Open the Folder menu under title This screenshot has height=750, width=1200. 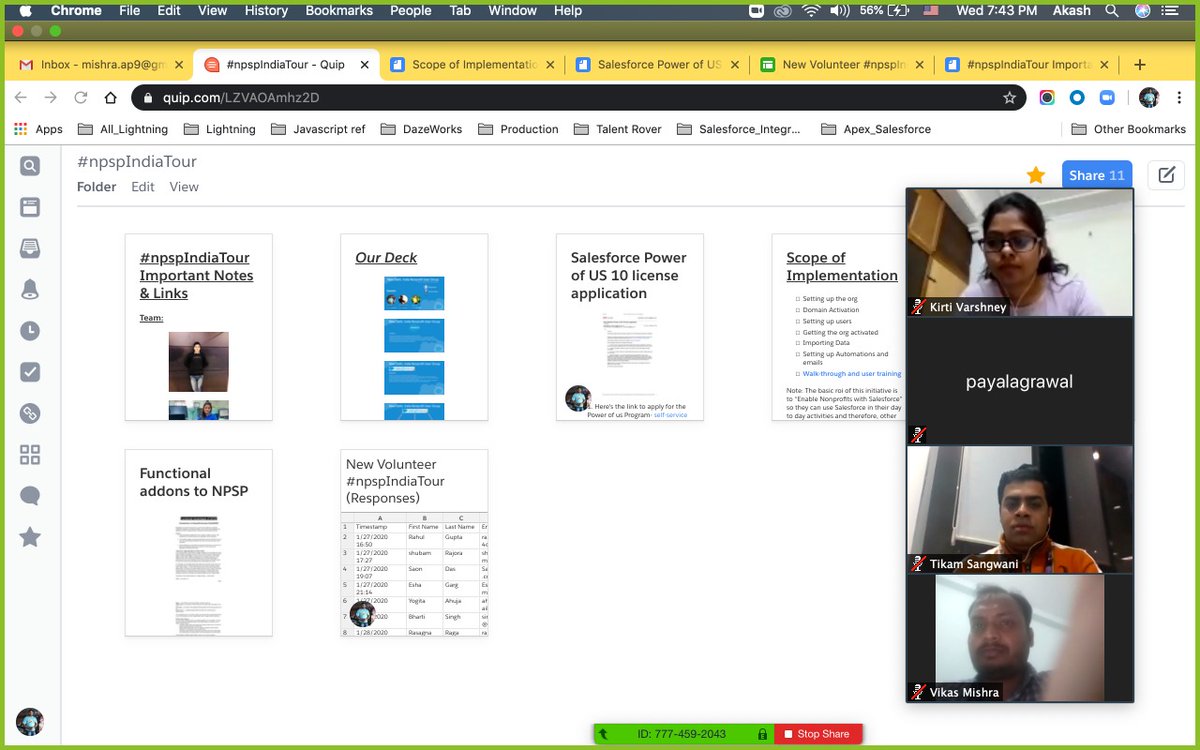tap(97, 187)
